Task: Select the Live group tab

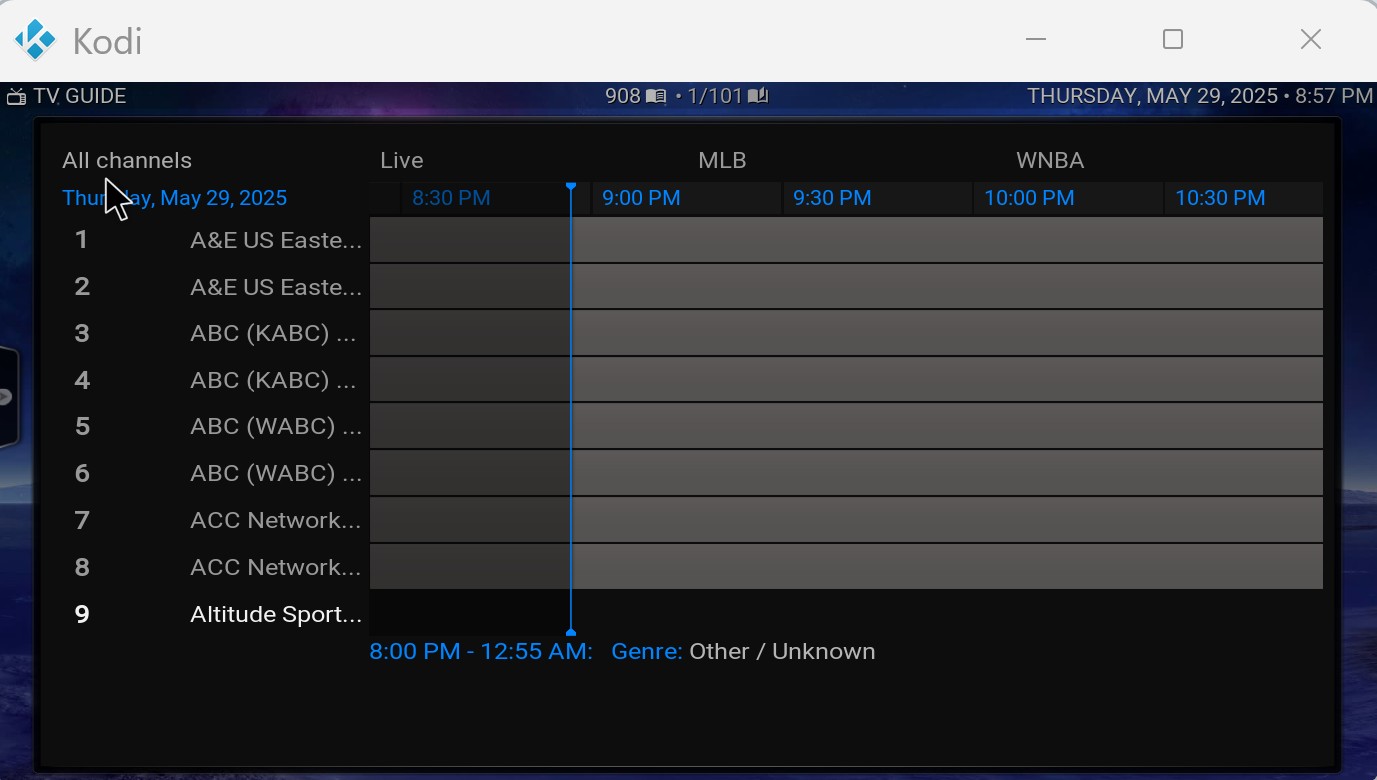Action: coord(402,160)
